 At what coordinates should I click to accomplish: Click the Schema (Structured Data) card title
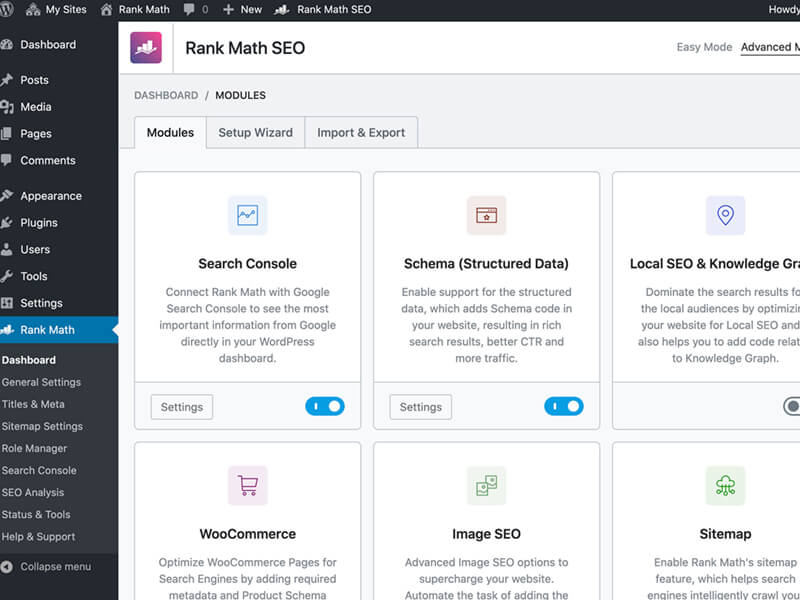[486, 264]
